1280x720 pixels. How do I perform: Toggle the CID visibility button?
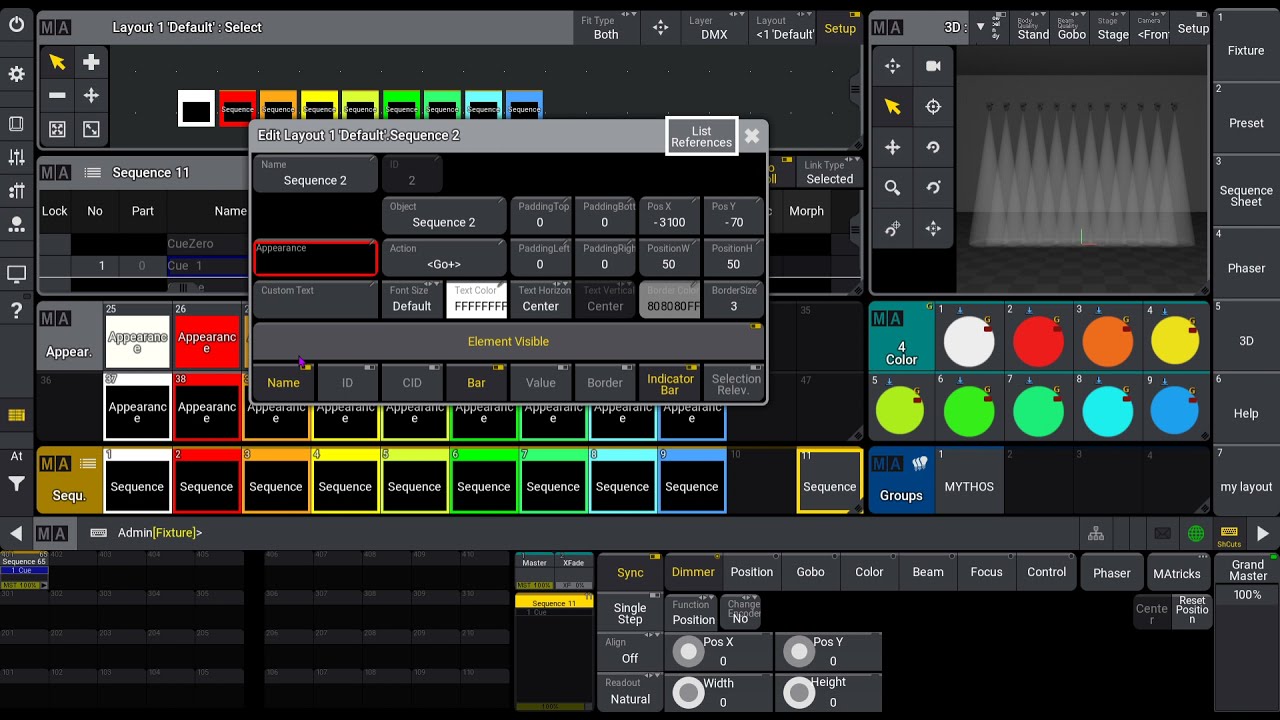click(x=412, y=382)
